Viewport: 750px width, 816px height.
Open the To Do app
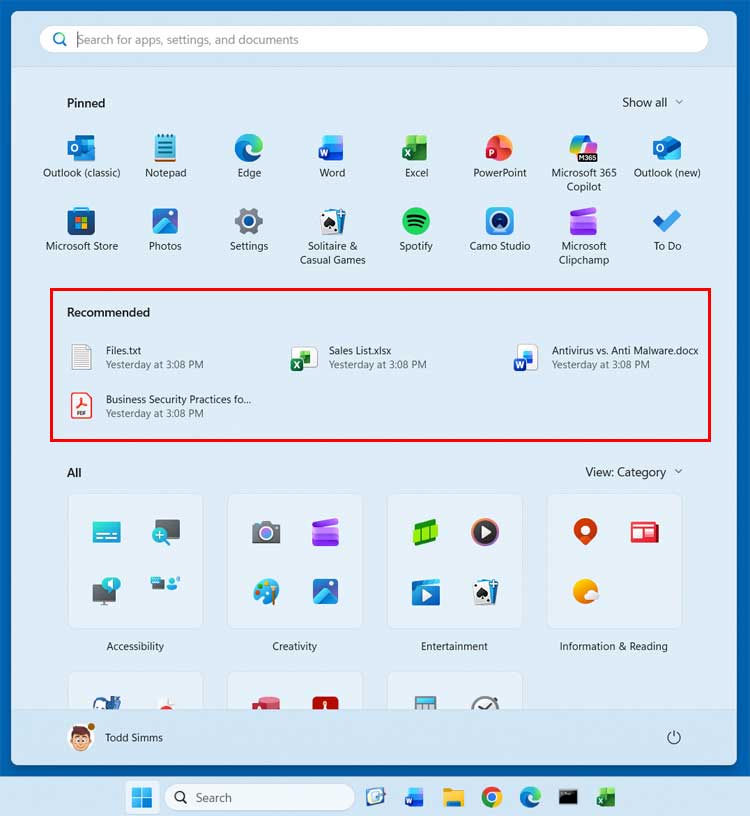pyautogui.click(x=667, y=230)
